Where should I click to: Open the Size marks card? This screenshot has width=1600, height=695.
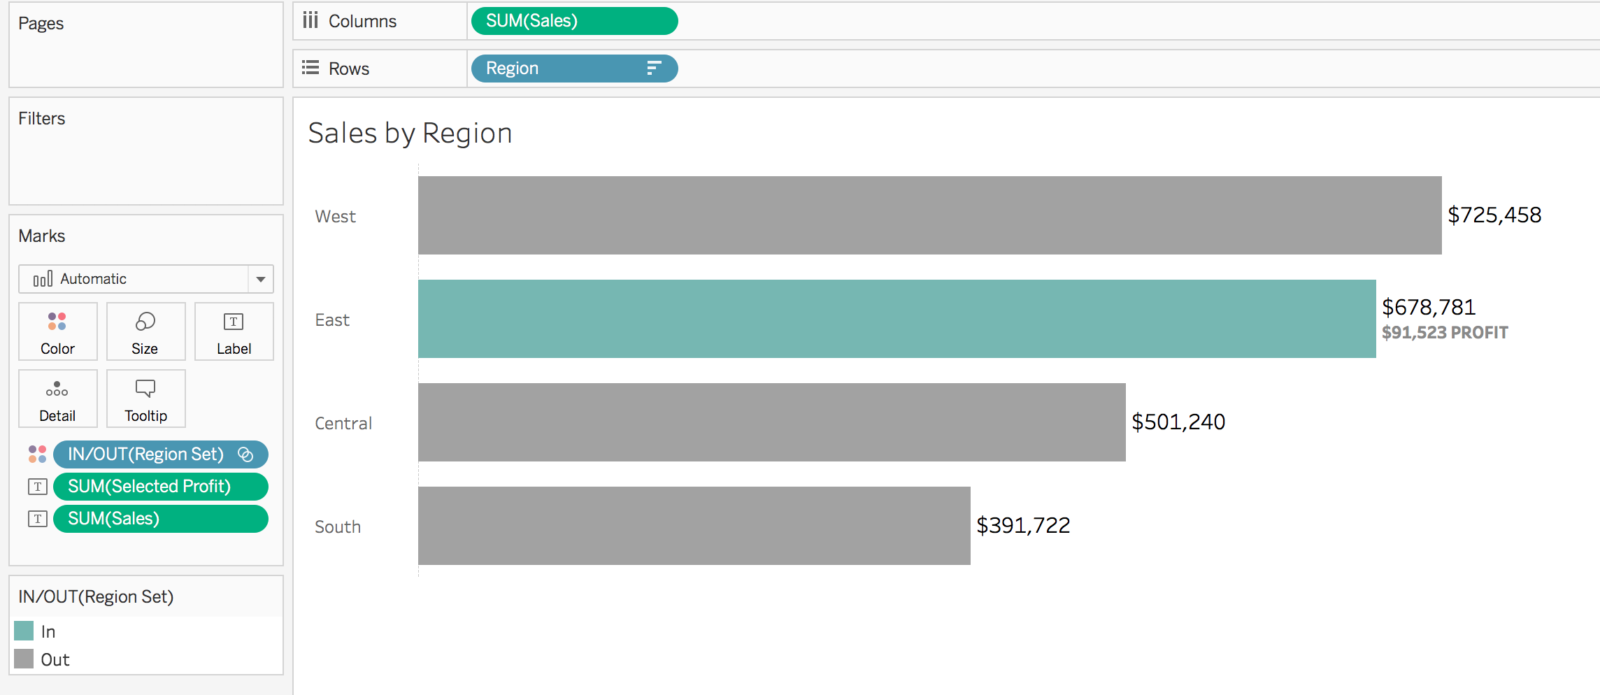coord(145,331)
